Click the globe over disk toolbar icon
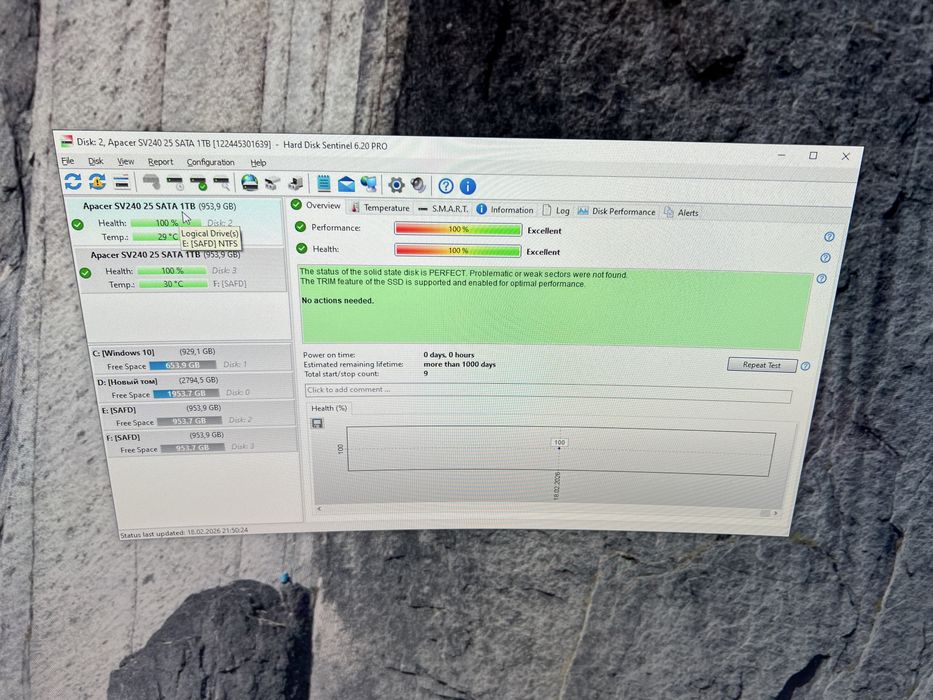 coord(249,183)
